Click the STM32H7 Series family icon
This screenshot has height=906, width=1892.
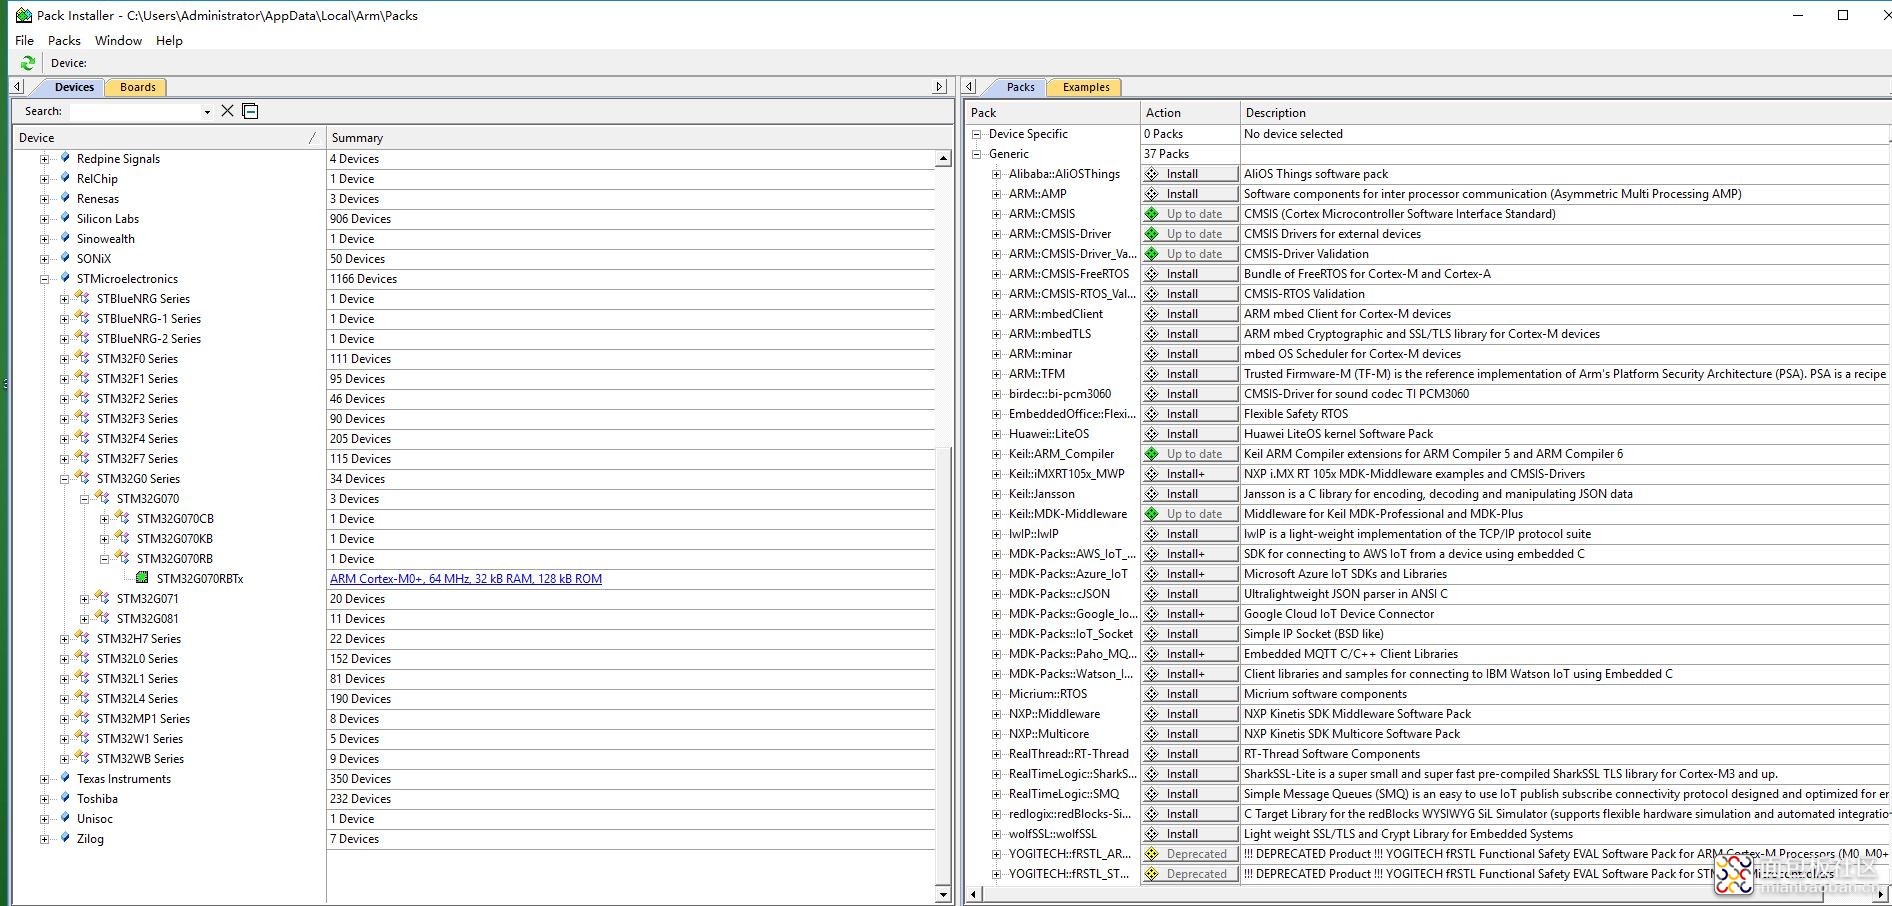(83, 638)
